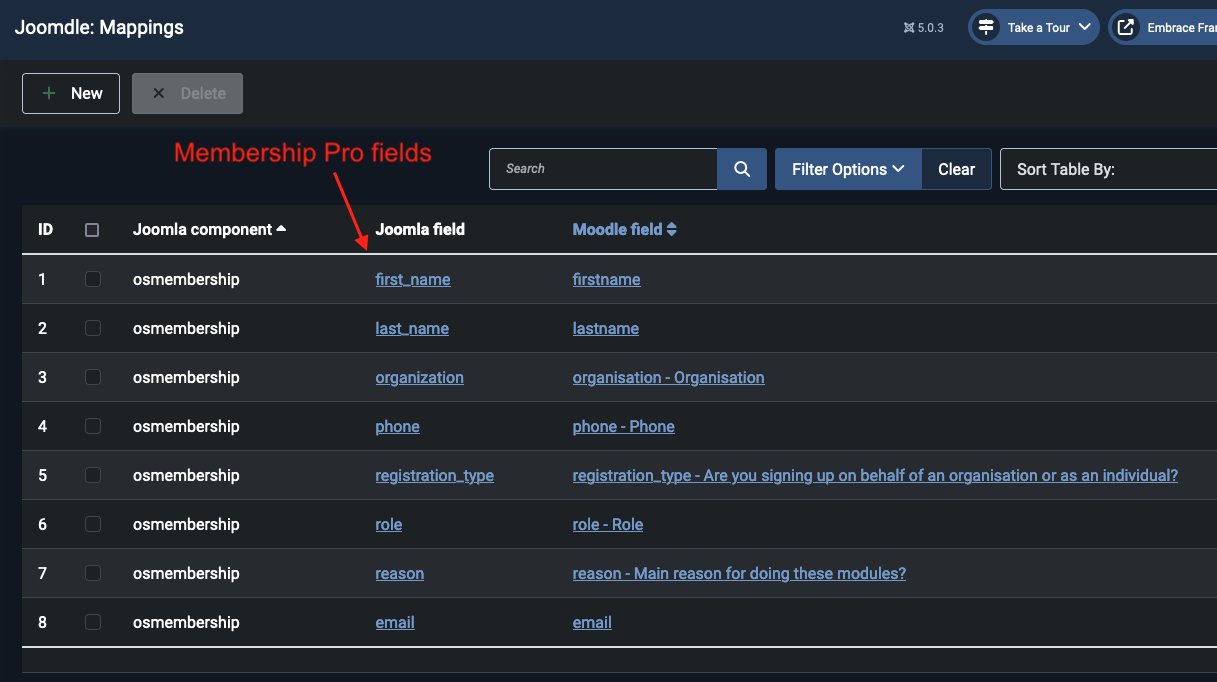Viewport: 1217px width, 682px height.
Task: Open the registration_type Joomla field link
Action: [434, 475]
